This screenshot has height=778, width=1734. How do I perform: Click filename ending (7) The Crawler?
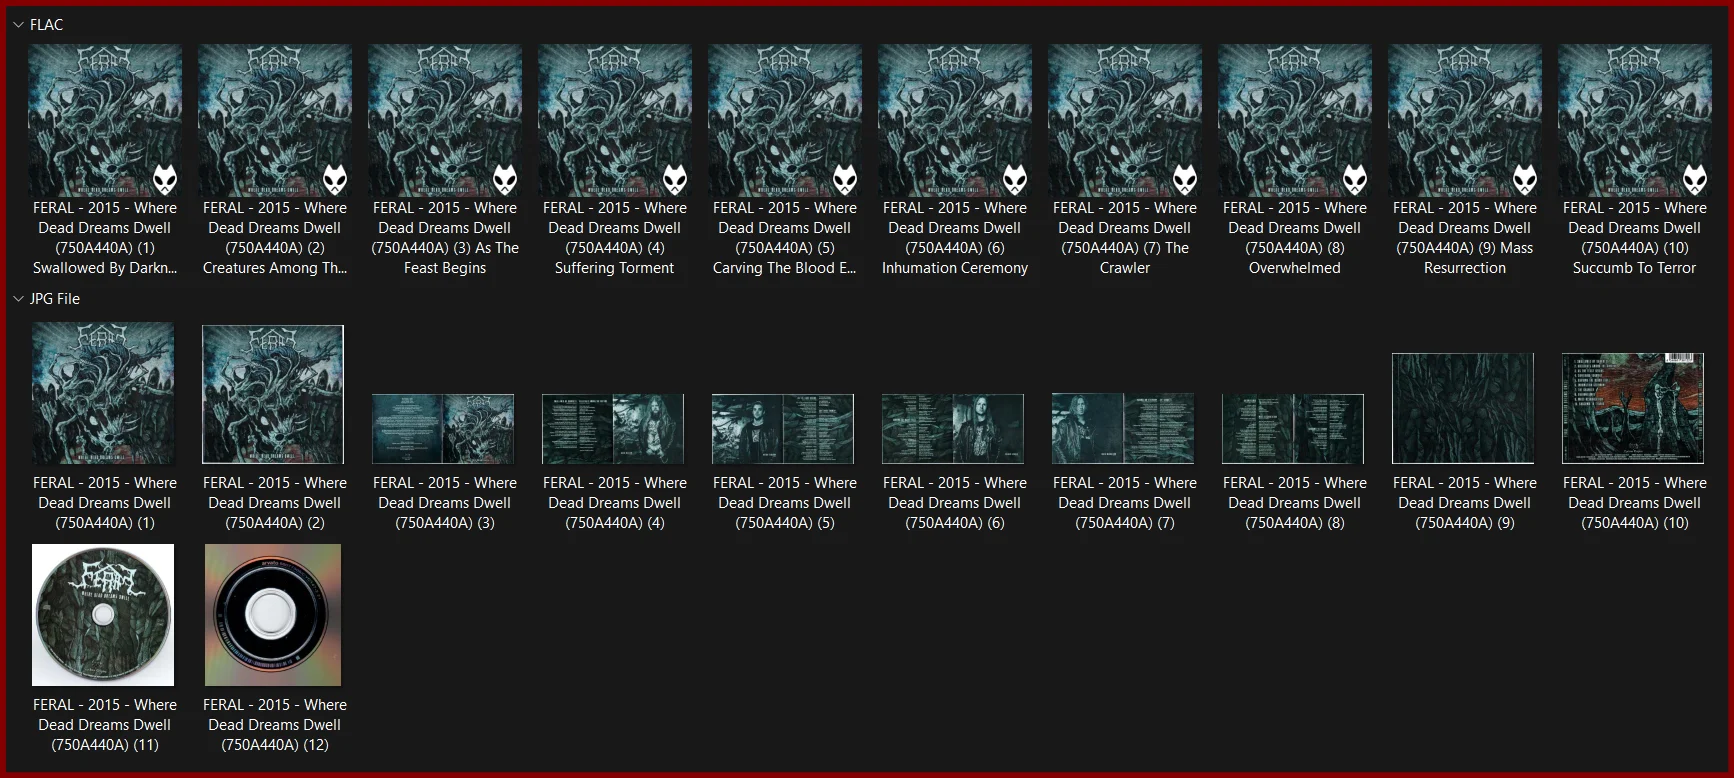(x=1125, y=238)
